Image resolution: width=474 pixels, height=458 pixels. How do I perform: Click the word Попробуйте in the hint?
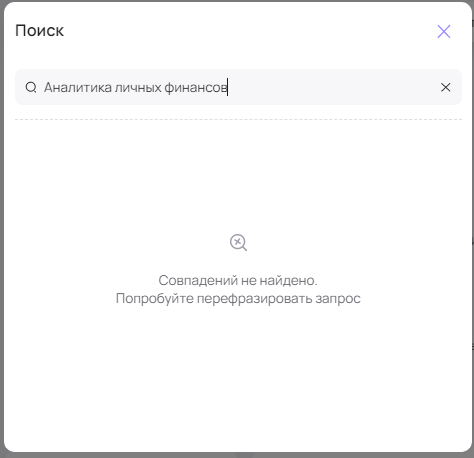(155, 298)
